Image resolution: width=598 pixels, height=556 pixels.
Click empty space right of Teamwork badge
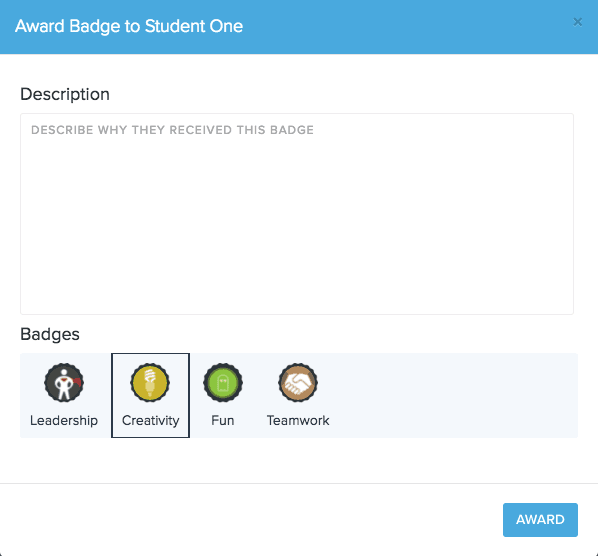pos(454,395)
